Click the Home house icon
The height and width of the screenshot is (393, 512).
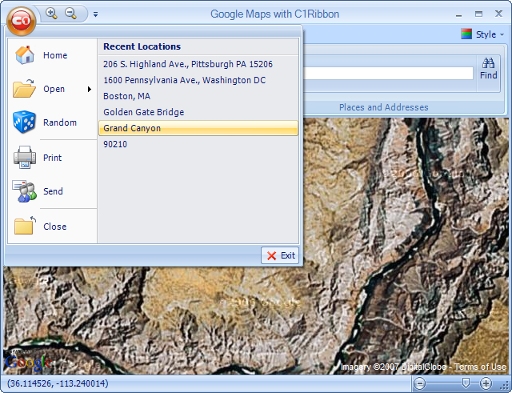pos(25,55)
